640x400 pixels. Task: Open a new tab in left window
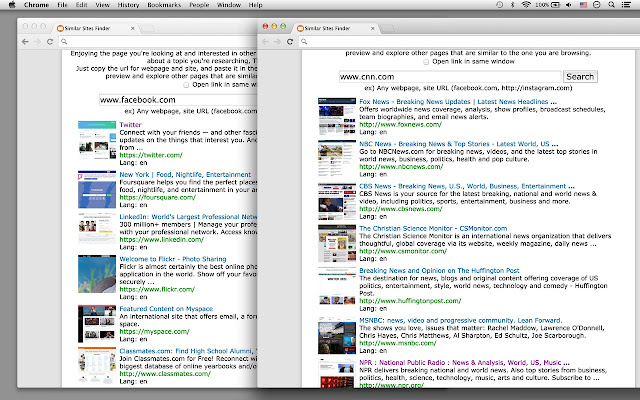click(147, 29)
